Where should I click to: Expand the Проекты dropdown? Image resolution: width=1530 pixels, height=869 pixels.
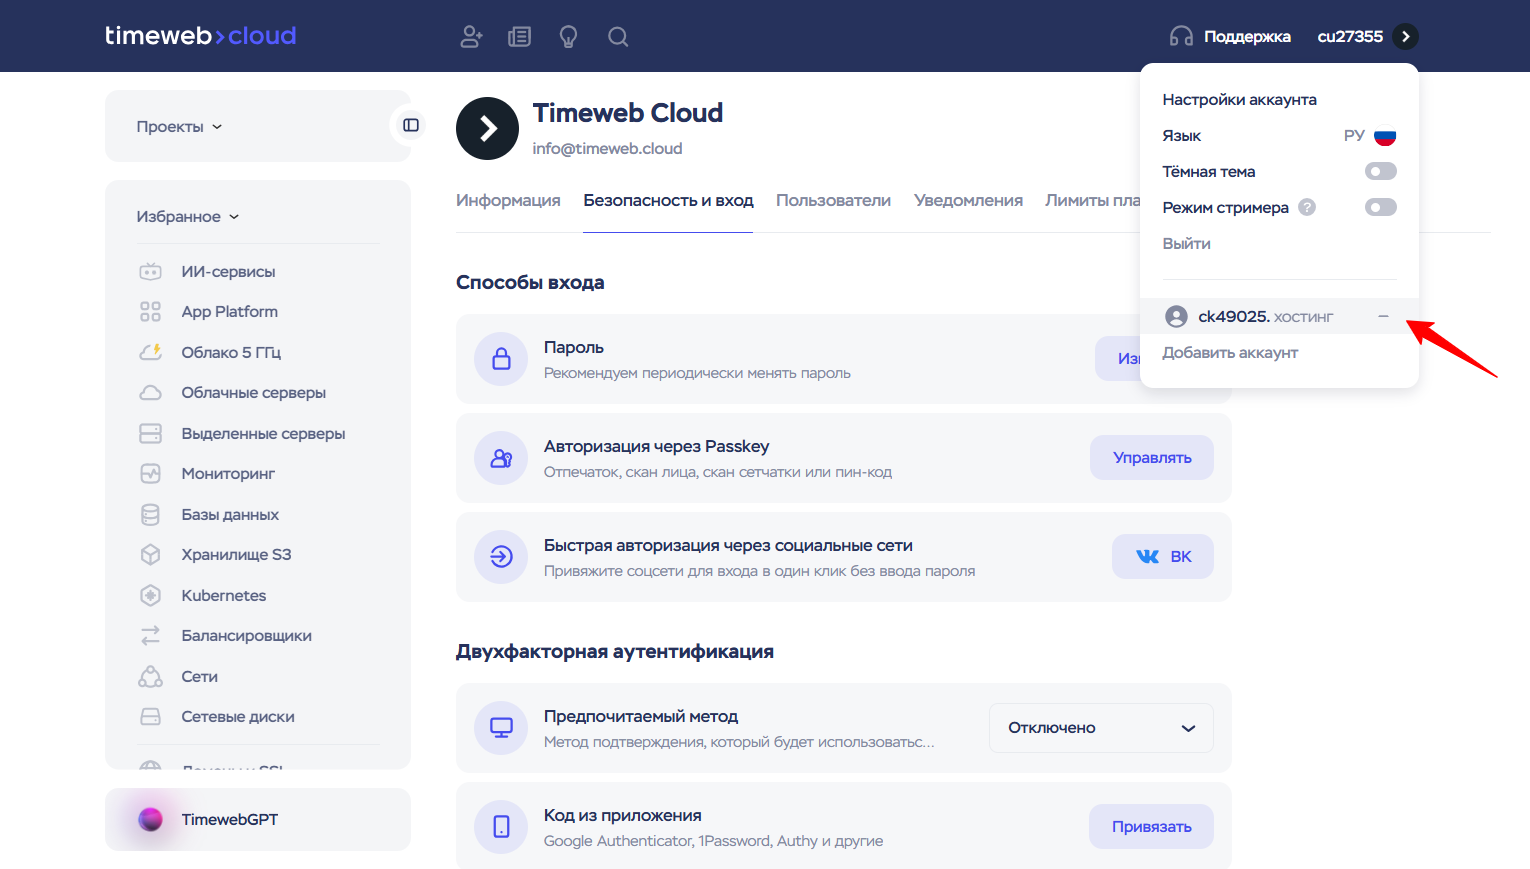coord(180,127)
